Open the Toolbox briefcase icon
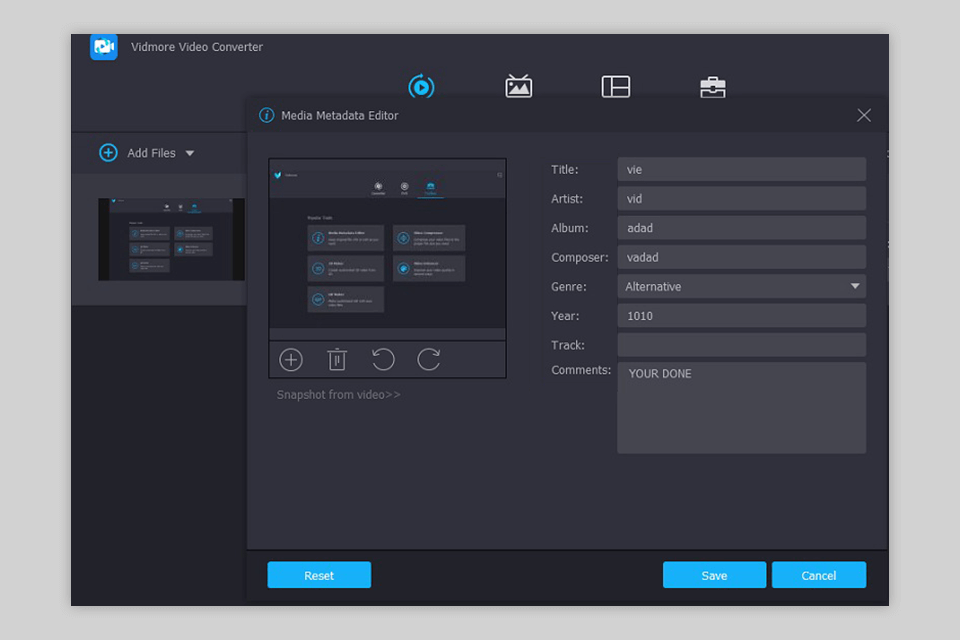 712,87
